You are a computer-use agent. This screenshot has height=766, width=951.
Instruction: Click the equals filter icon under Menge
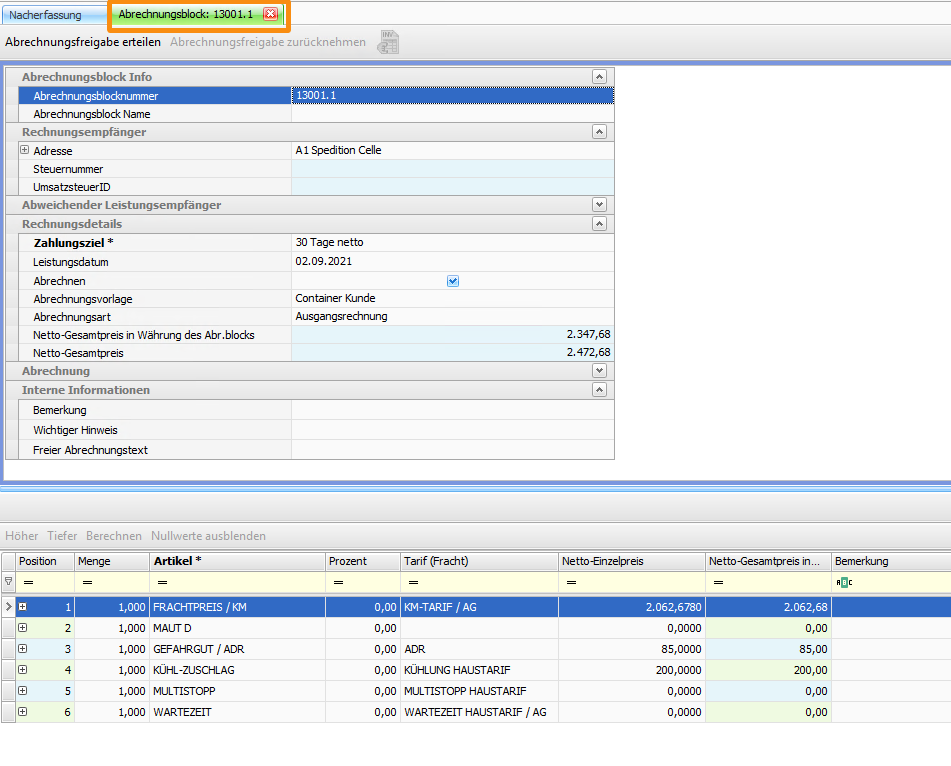click(x=87, y=582)
